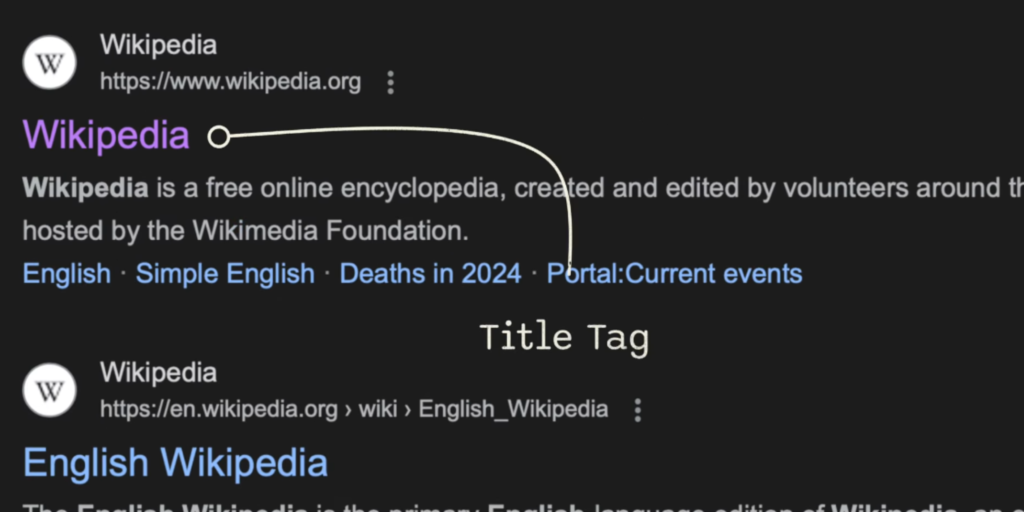Image resolution: width=1024 pixels, height=512 pixels.
Task: Follow the English sitelink
Action: click(67, 273)
